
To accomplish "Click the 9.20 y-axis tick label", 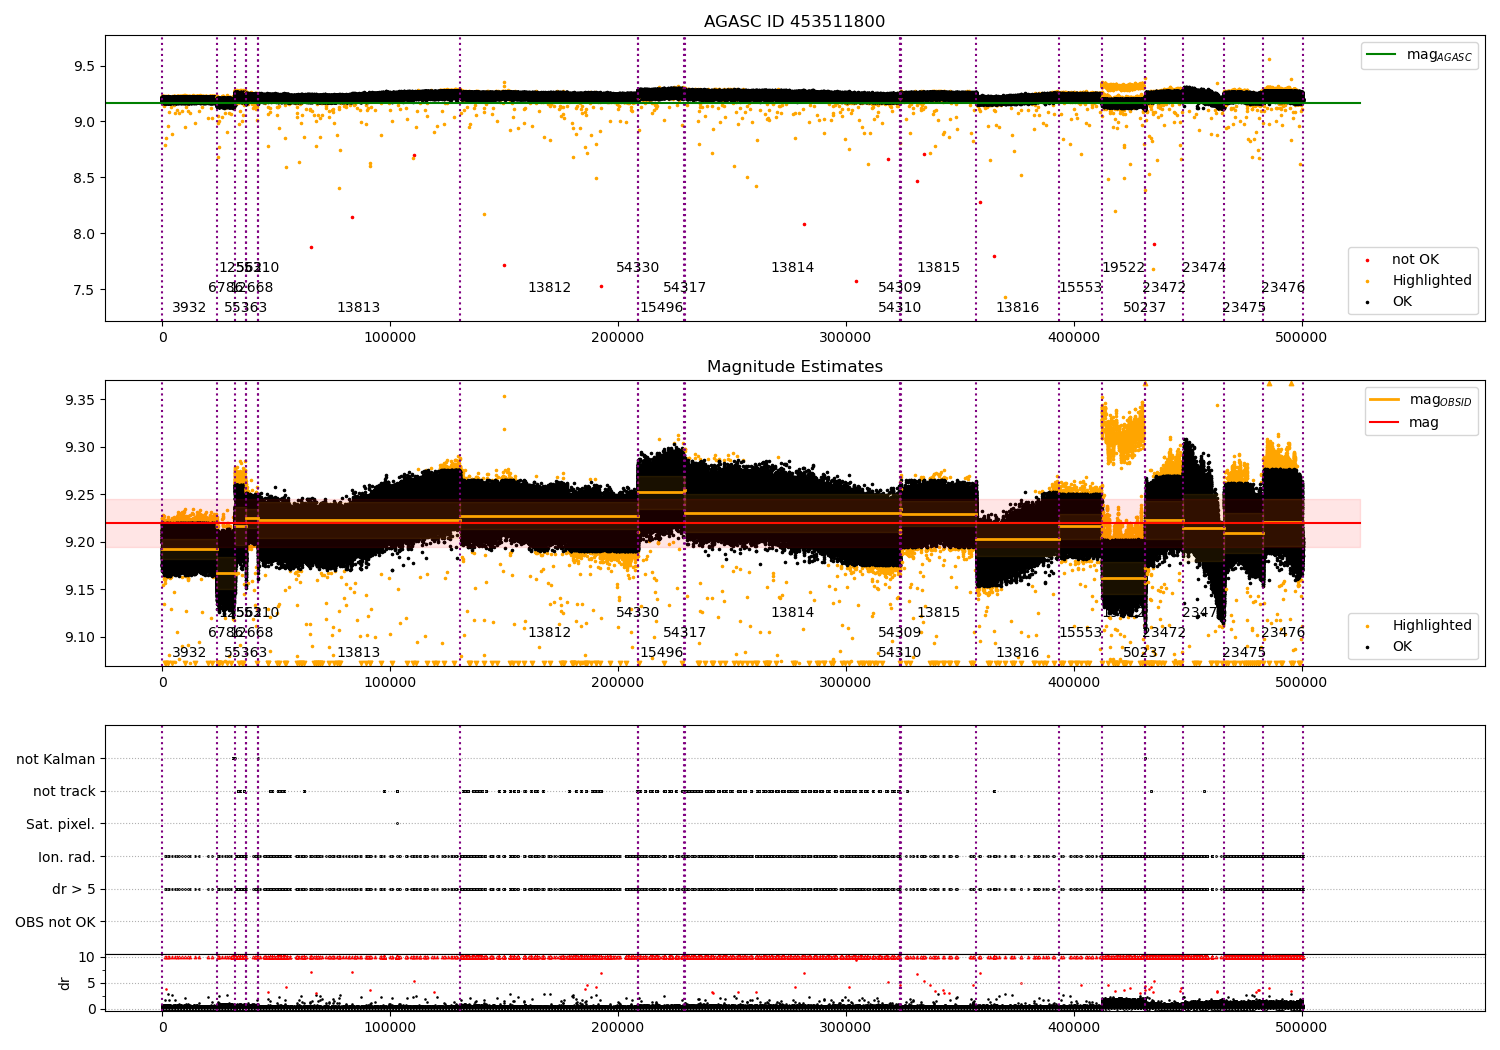I will pos(79,543).
